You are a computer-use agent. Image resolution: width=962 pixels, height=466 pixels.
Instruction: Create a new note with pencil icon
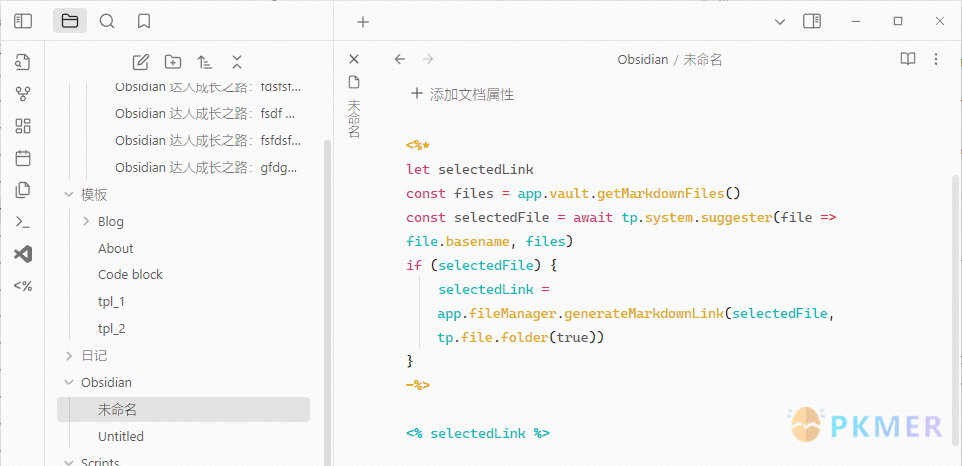coord(140,61)
